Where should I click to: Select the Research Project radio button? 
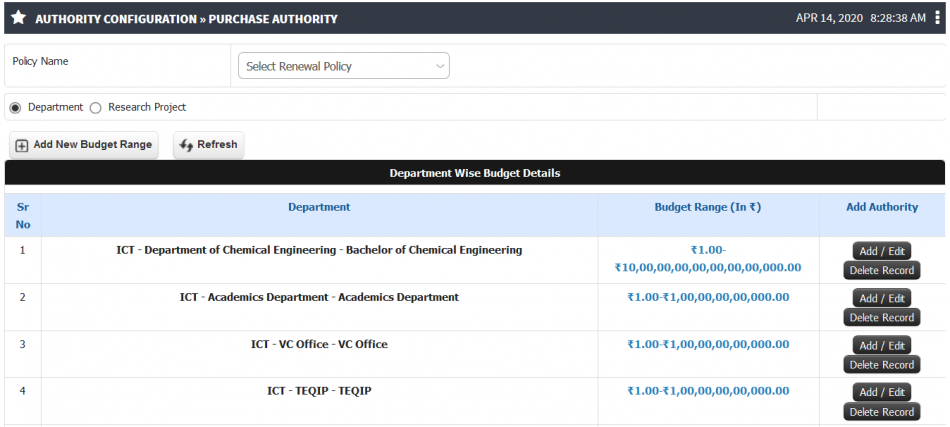95,108
